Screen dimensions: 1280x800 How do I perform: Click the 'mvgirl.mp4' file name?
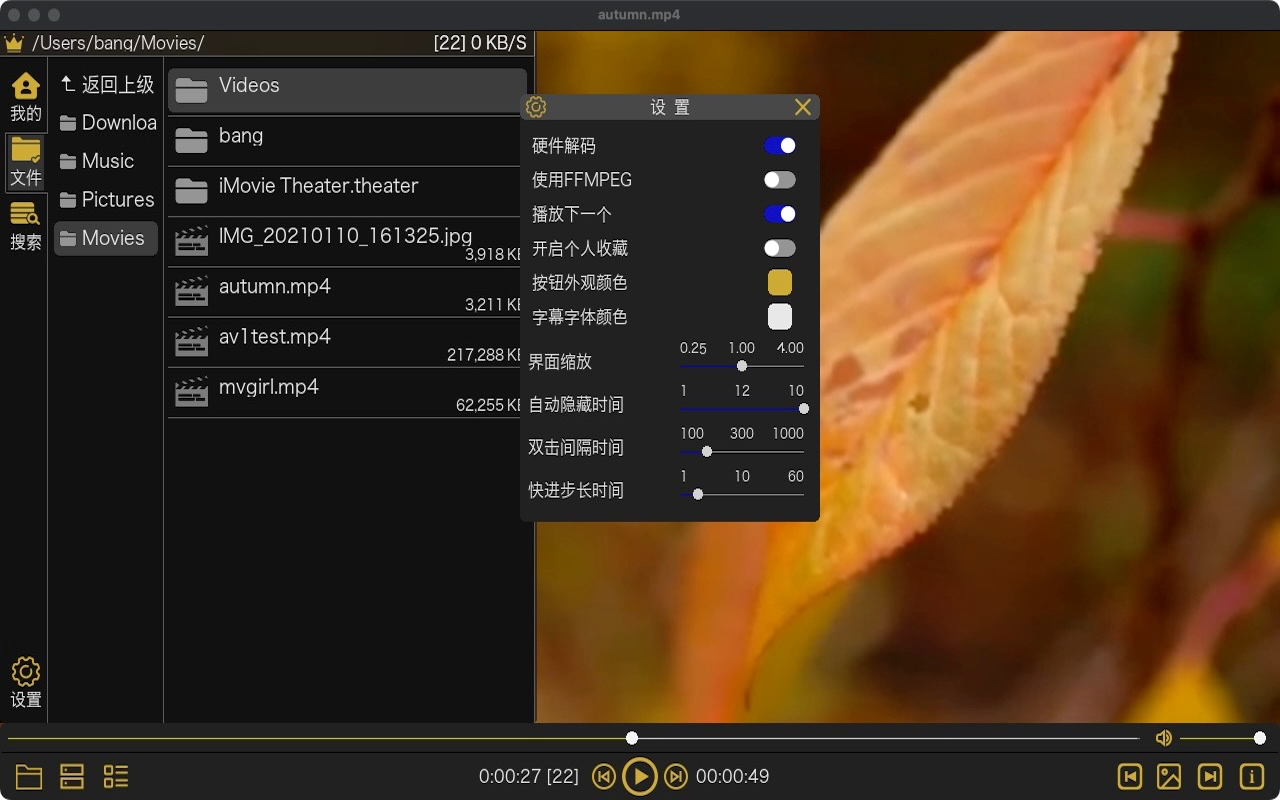click(269, 387)
